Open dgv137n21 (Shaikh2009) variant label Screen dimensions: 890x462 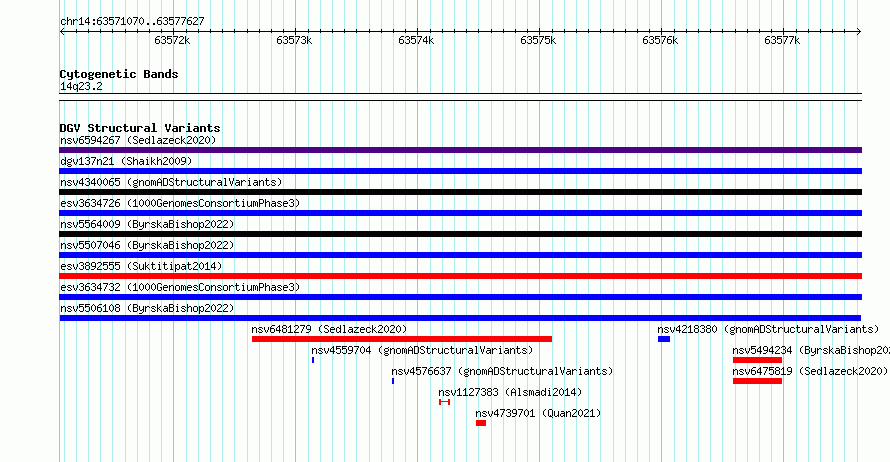click(126, 161)
